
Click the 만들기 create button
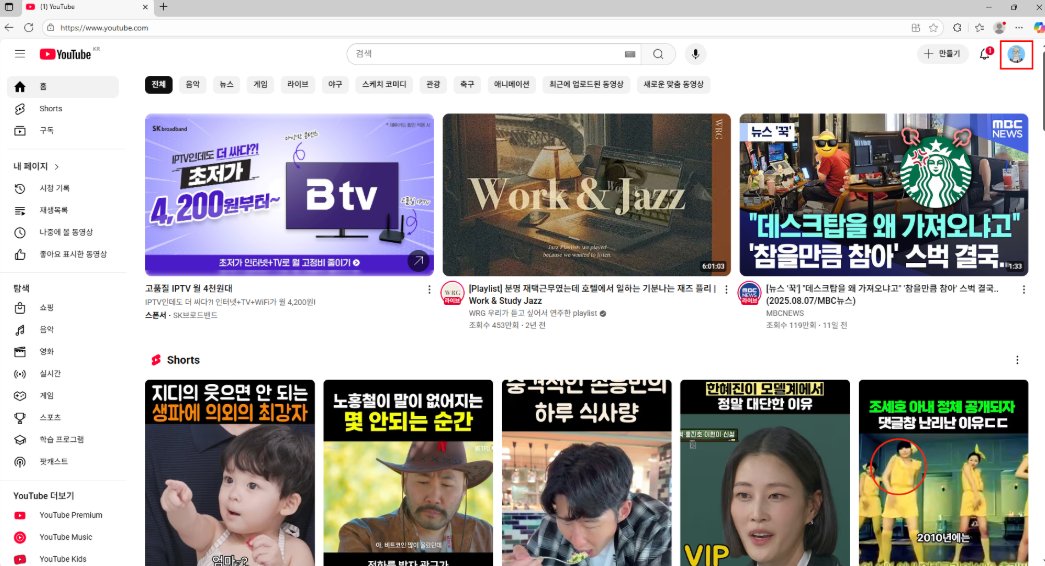point(942,54)
